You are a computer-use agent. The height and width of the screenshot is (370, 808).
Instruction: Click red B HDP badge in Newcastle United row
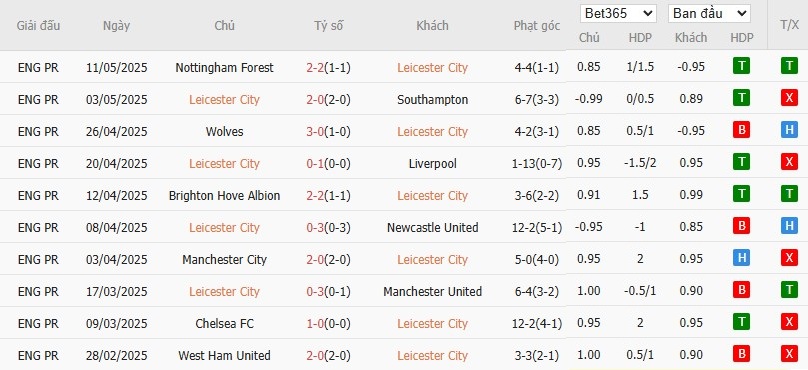coord(741,226)
